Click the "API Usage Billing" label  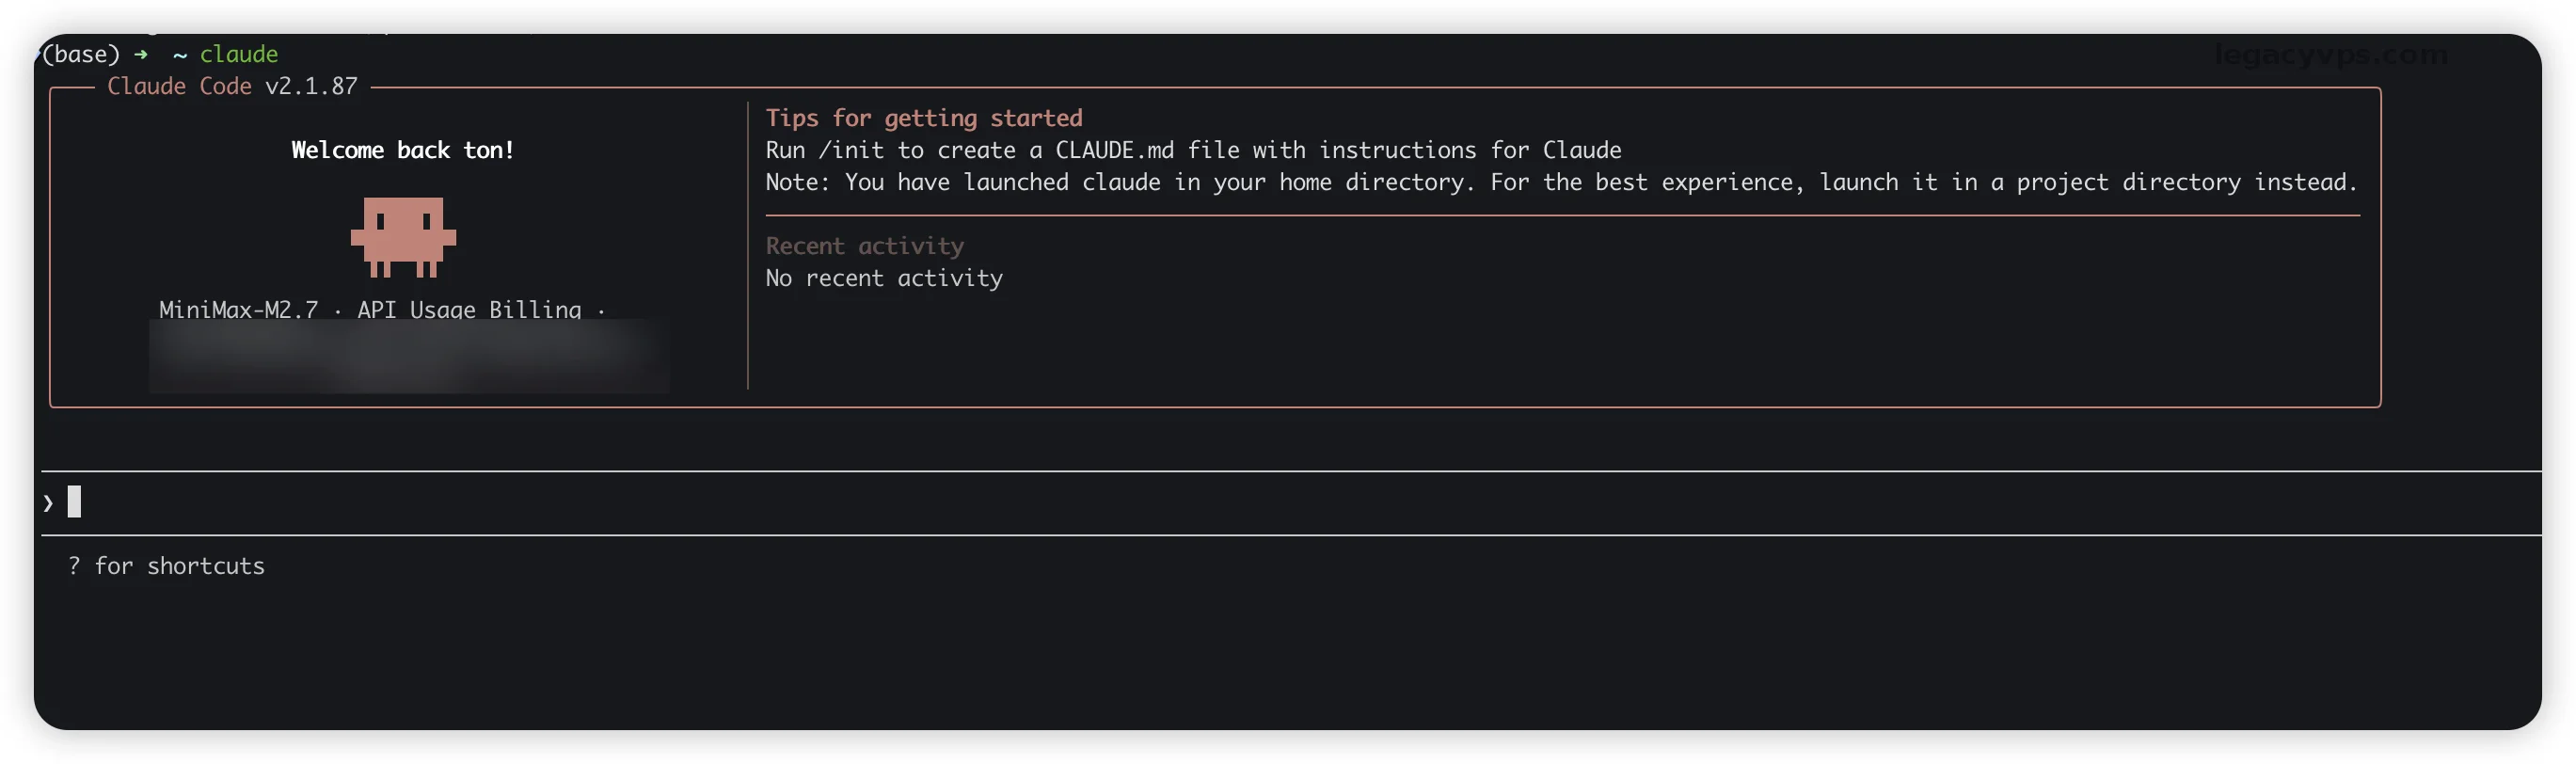469,308
